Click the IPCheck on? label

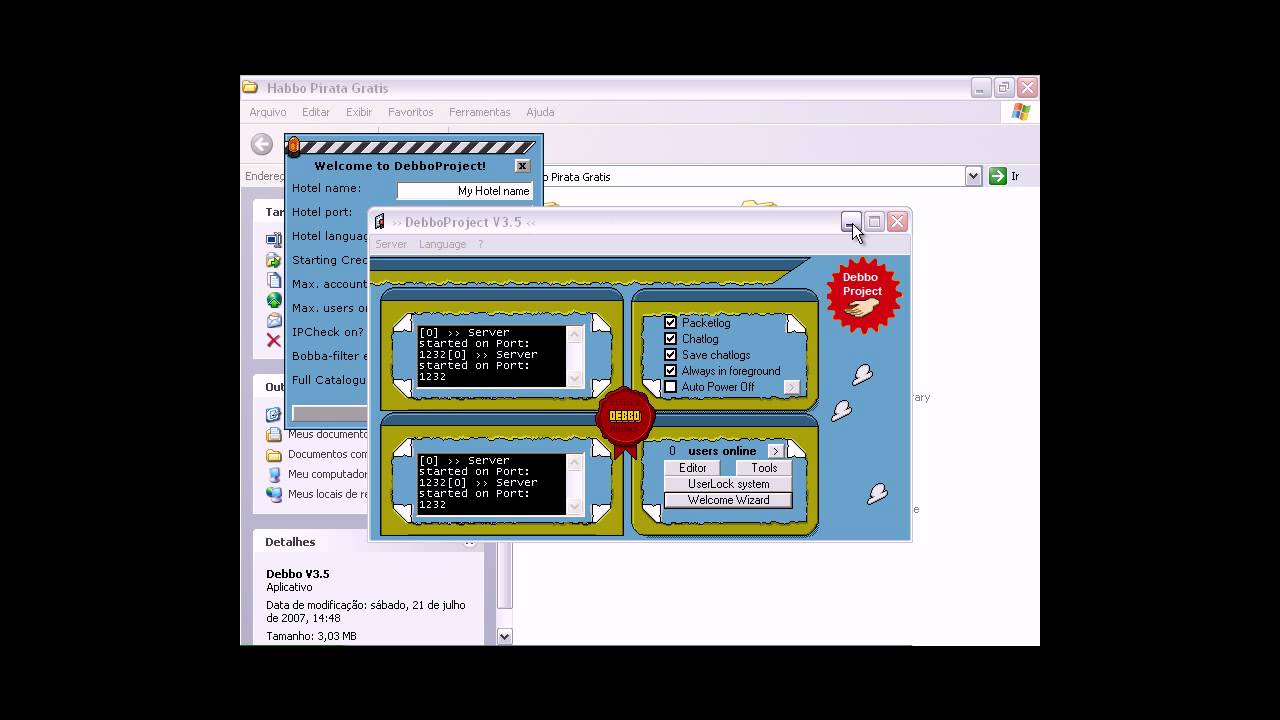click(x=328, y=332)
